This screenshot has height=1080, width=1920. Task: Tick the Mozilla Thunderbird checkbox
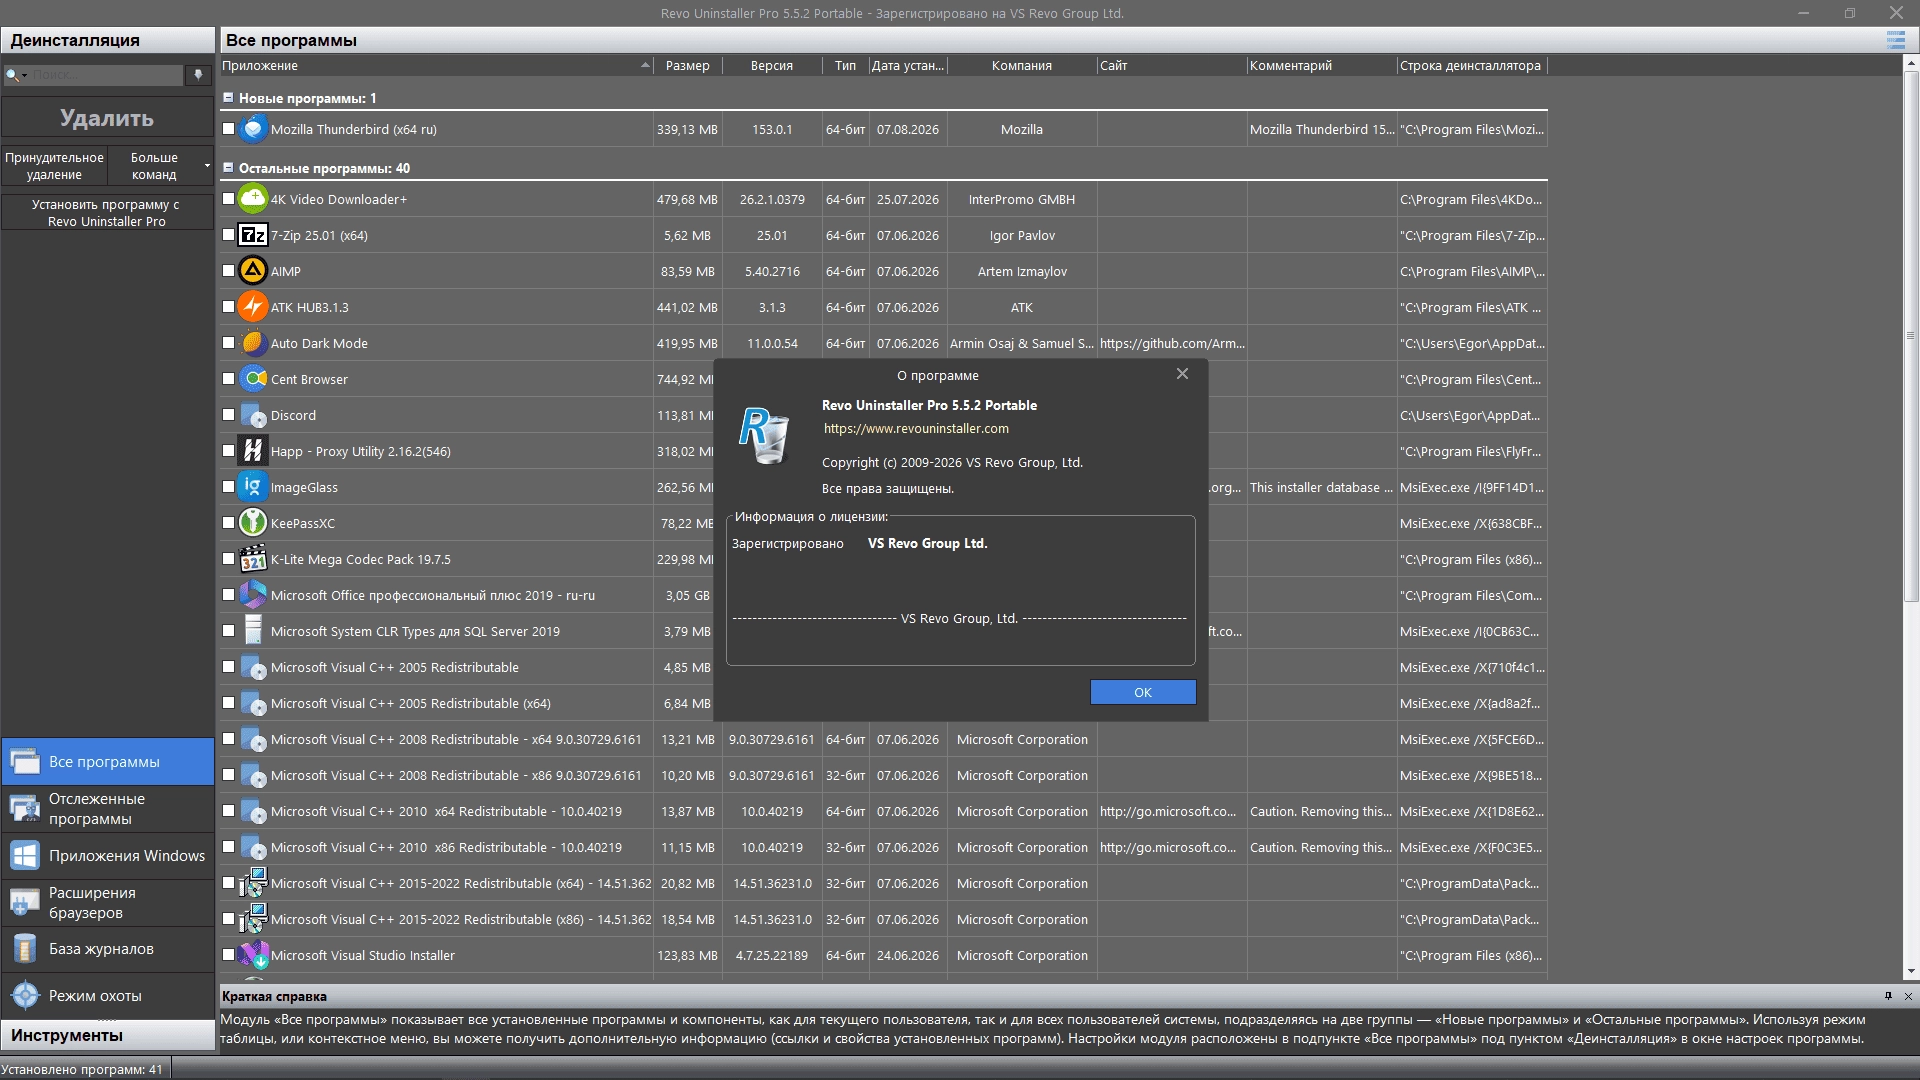pos(228,129)
